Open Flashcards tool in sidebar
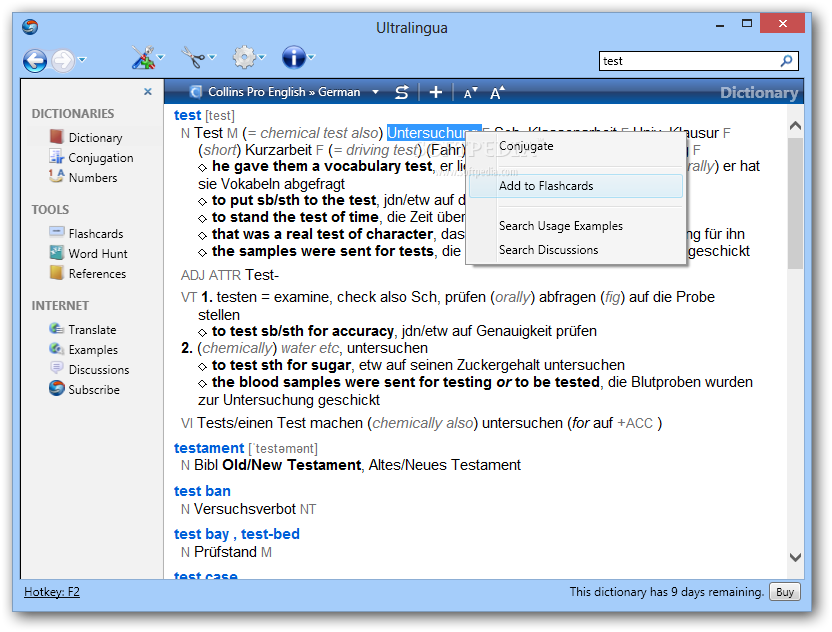 (x=86, y=233)
